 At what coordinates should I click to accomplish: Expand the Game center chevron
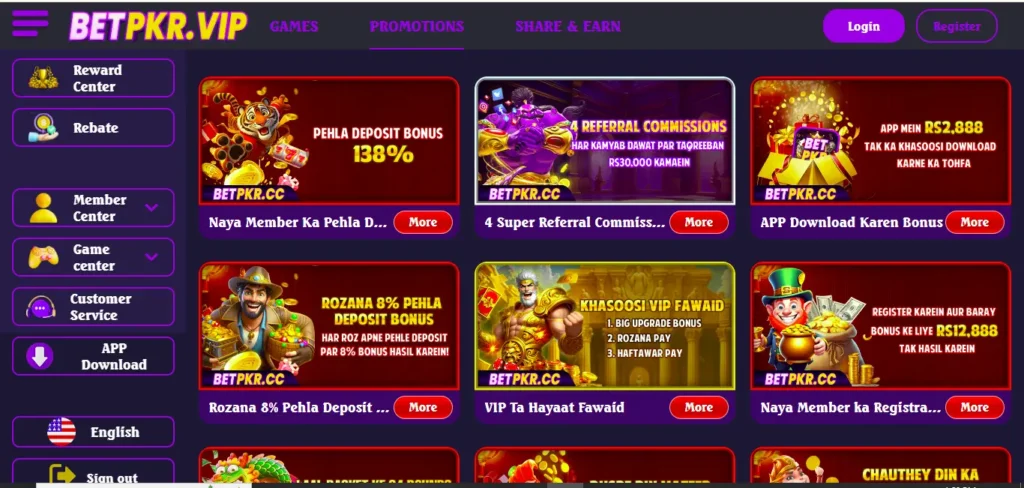[152, 257]
